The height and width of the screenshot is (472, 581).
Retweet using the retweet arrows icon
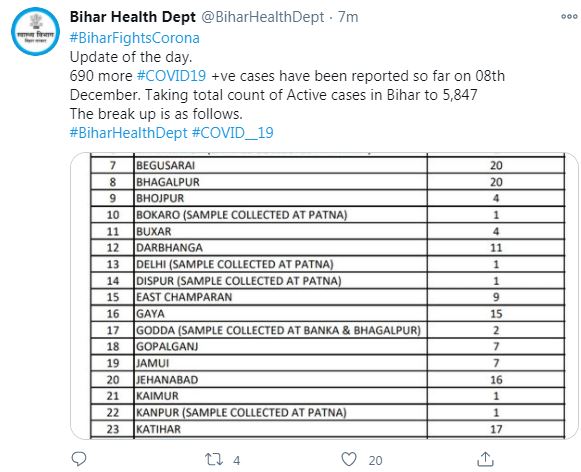pos(214,460)
